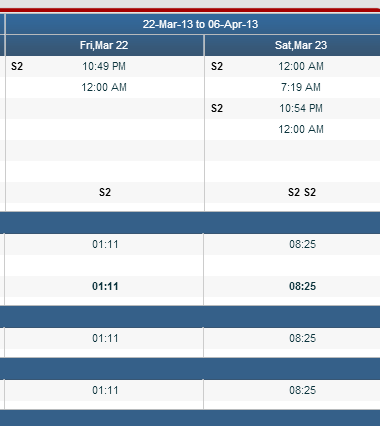Click the bottom-most 08:25 value
Screen dimensions: 382x429
302,391
